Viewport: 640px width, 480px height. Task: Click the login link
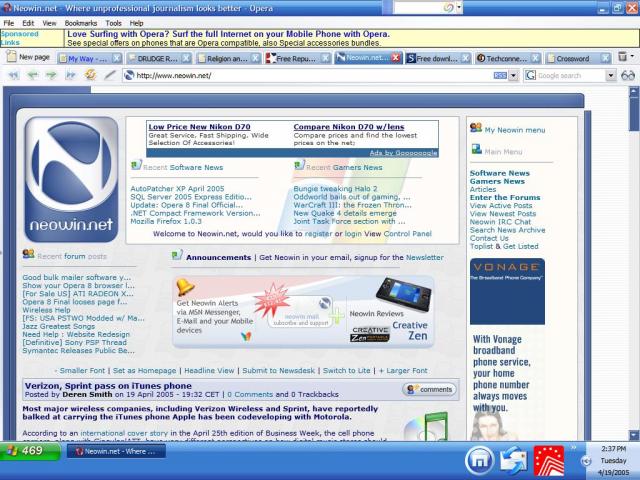click(353, 234)
